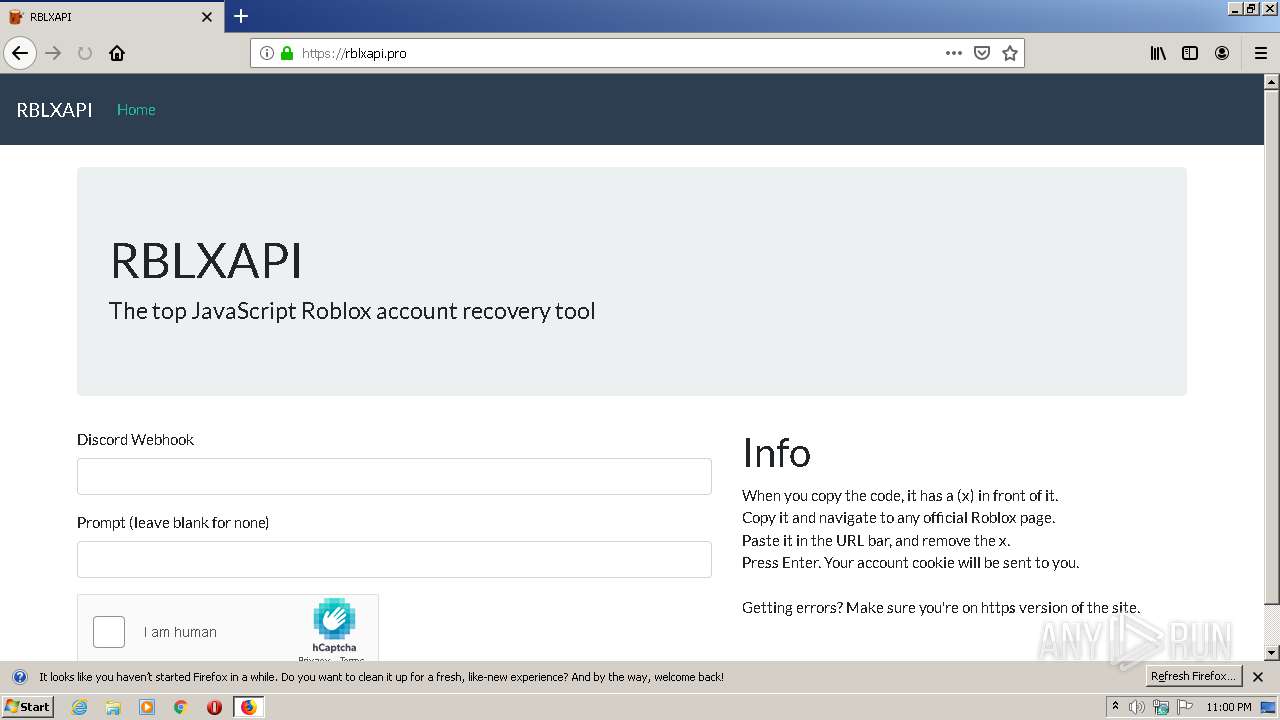Select the RBLXAPI browser tab
1280x720 pixels.
111,17
